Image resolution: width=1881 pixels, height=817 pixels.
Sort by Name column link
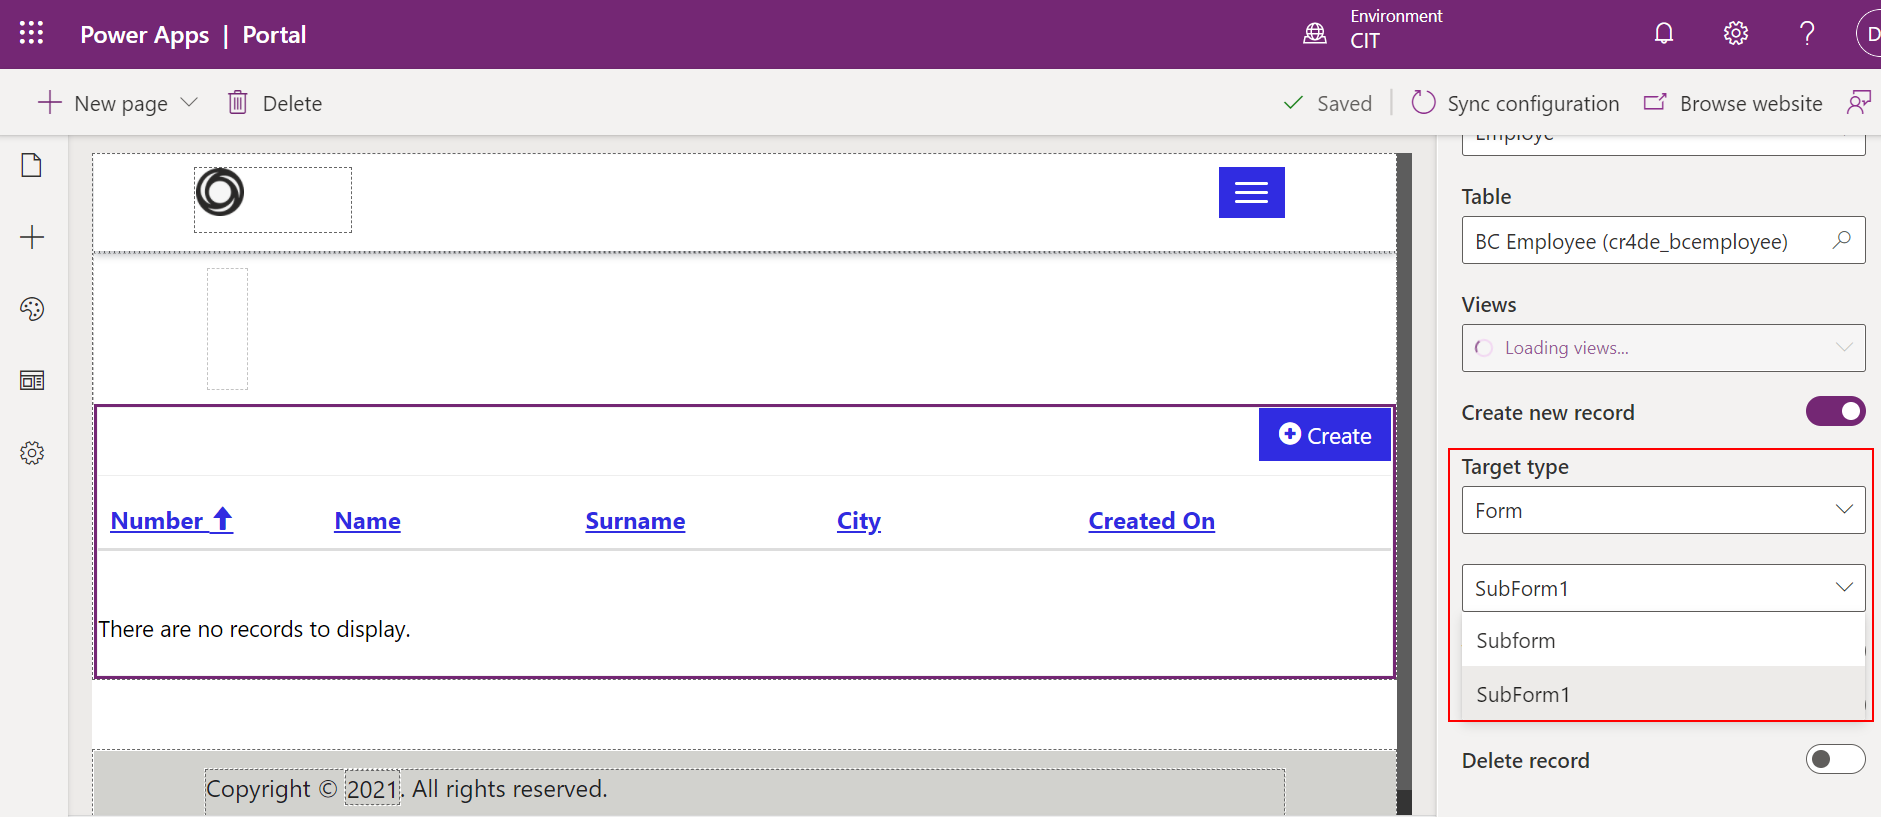tap(367, 521)
